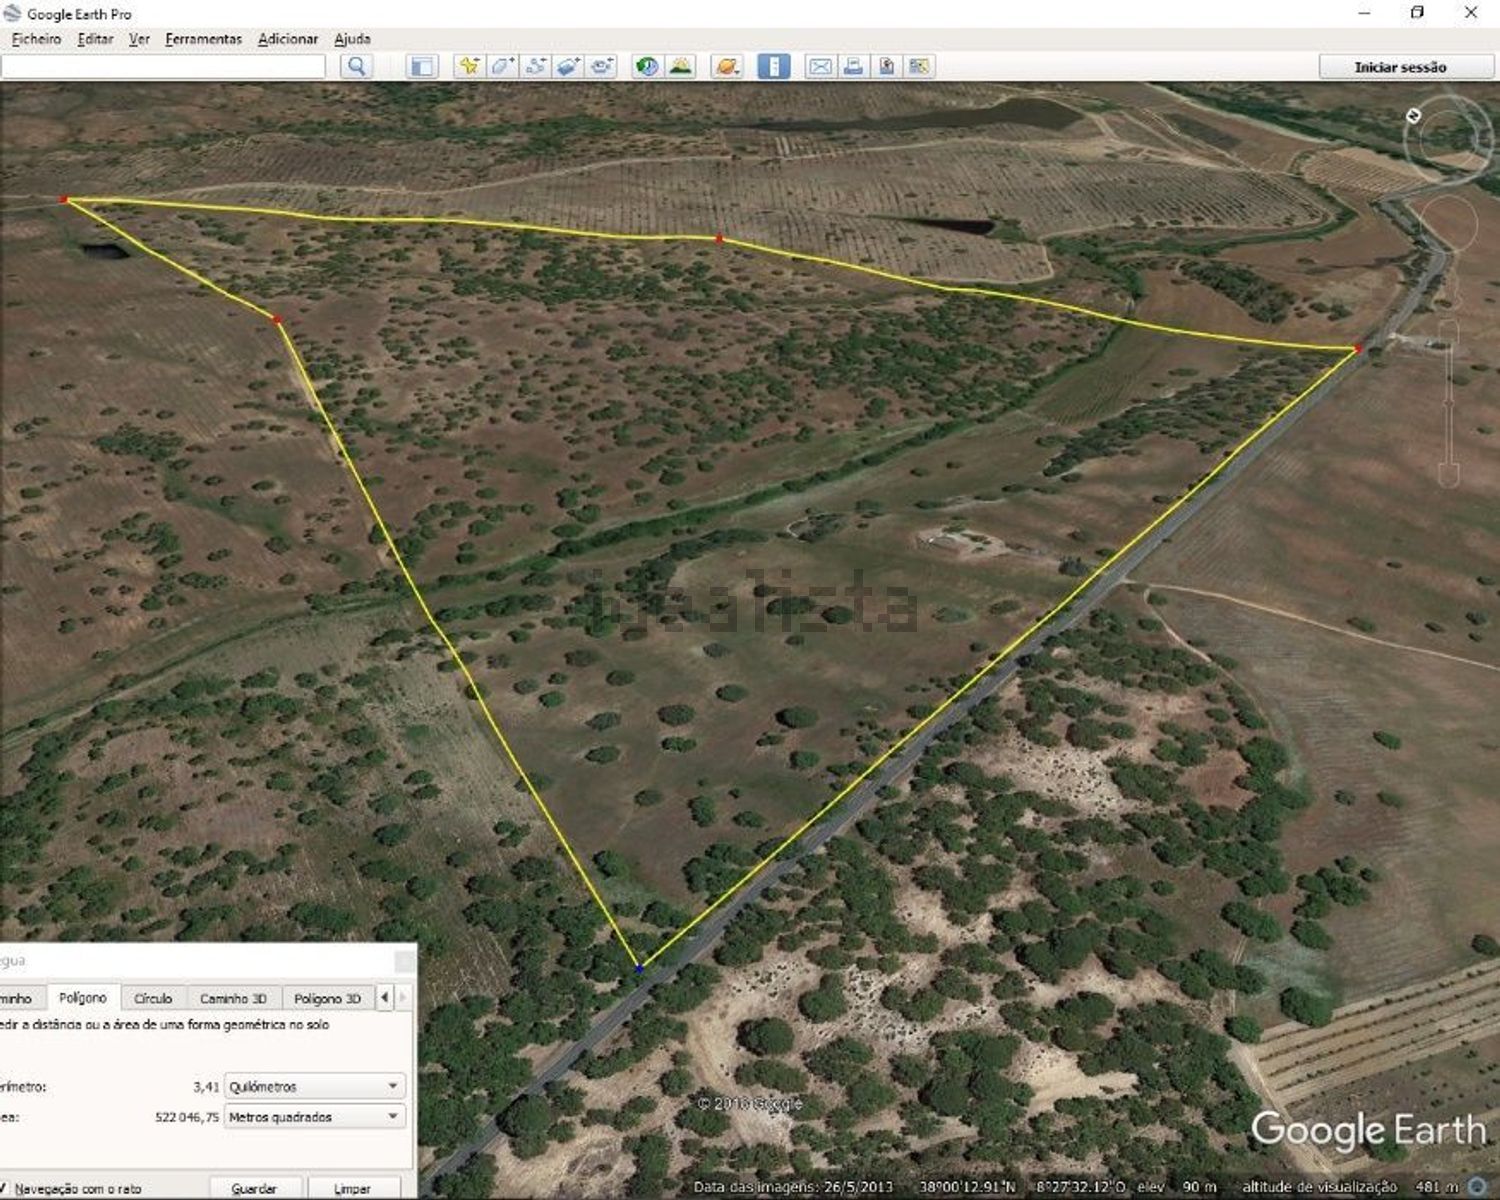The height and width of the screenshot is (1200, 1500).
Task: Click the ruler tool icon
Action: (x=773, y=67)
